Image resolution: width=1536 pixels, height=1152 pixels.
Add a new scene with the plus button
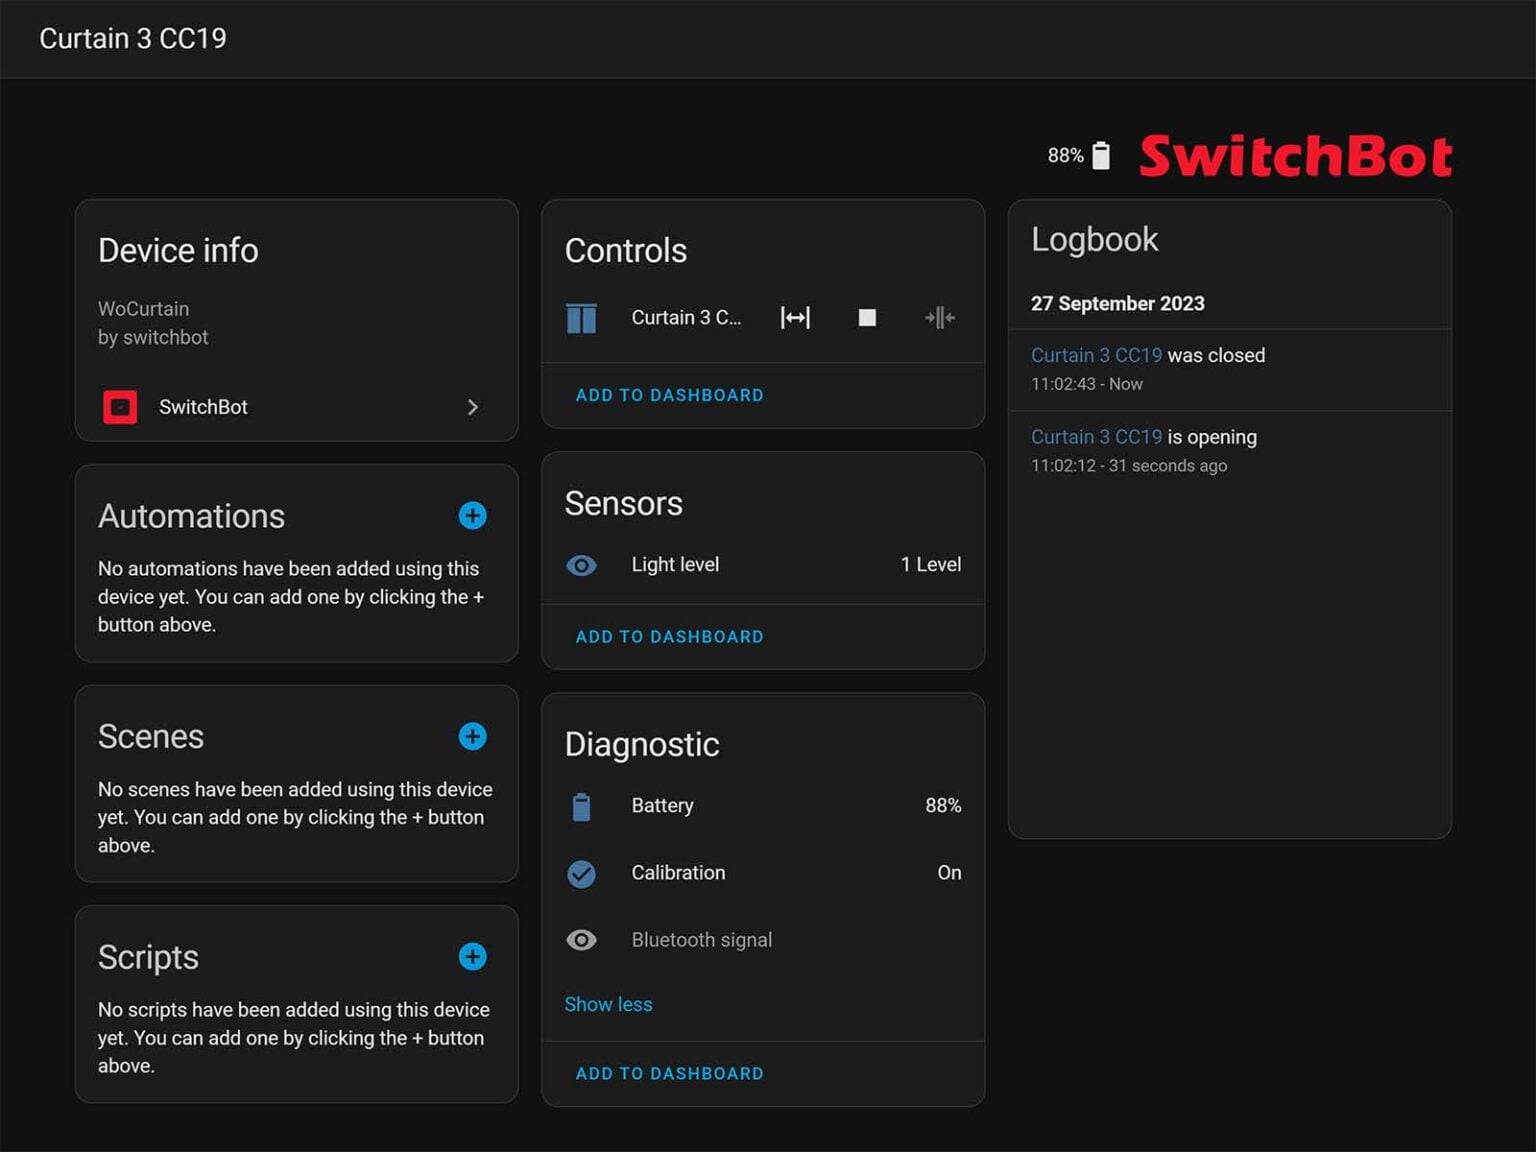pos(472,736)
